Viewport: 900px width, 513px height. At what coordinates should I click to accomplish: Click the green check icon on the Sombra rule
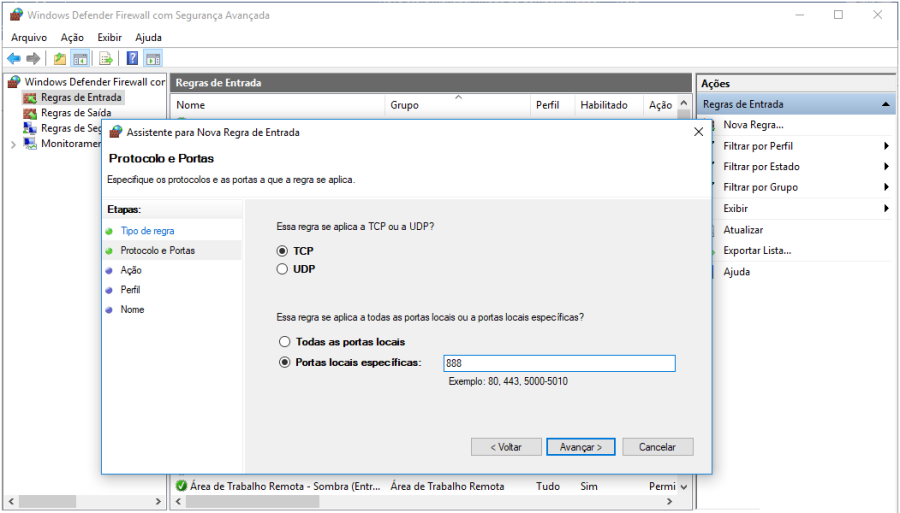[181, 486]
